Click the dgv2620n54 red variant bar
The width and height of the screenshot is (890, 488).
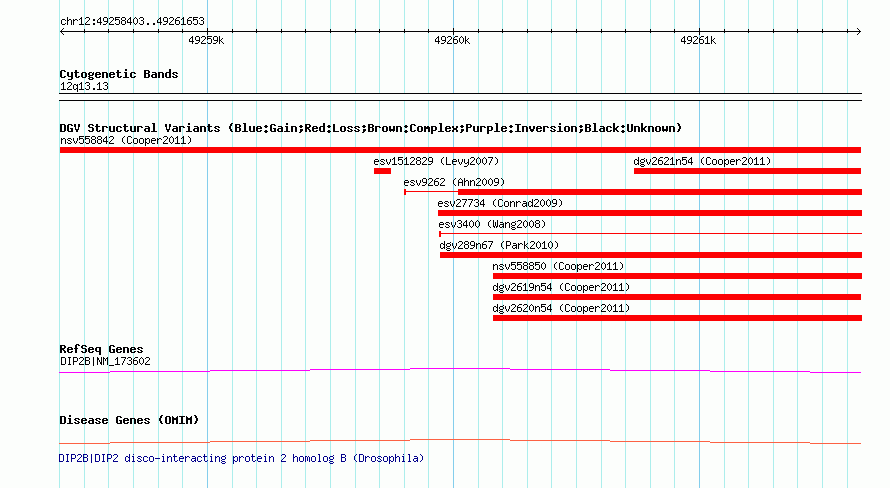pyautogui.click(x=677, y=318)
